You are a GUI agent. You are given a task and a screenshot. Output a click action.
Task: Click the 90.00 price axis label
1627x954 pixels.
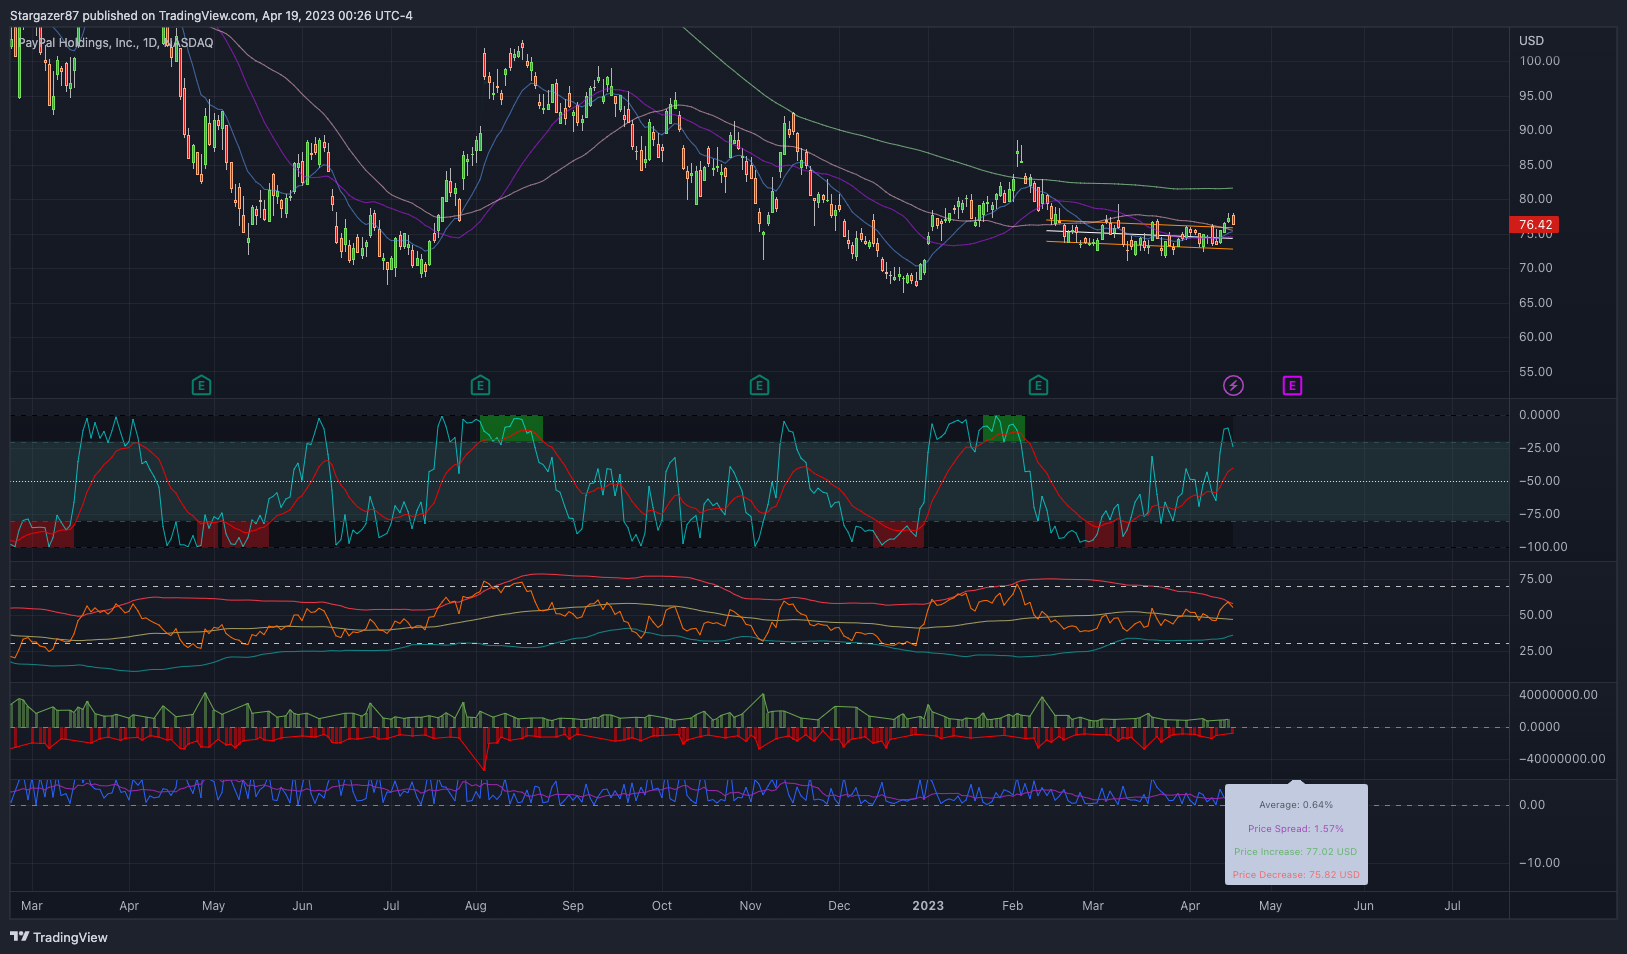(x=1536, y=130)
